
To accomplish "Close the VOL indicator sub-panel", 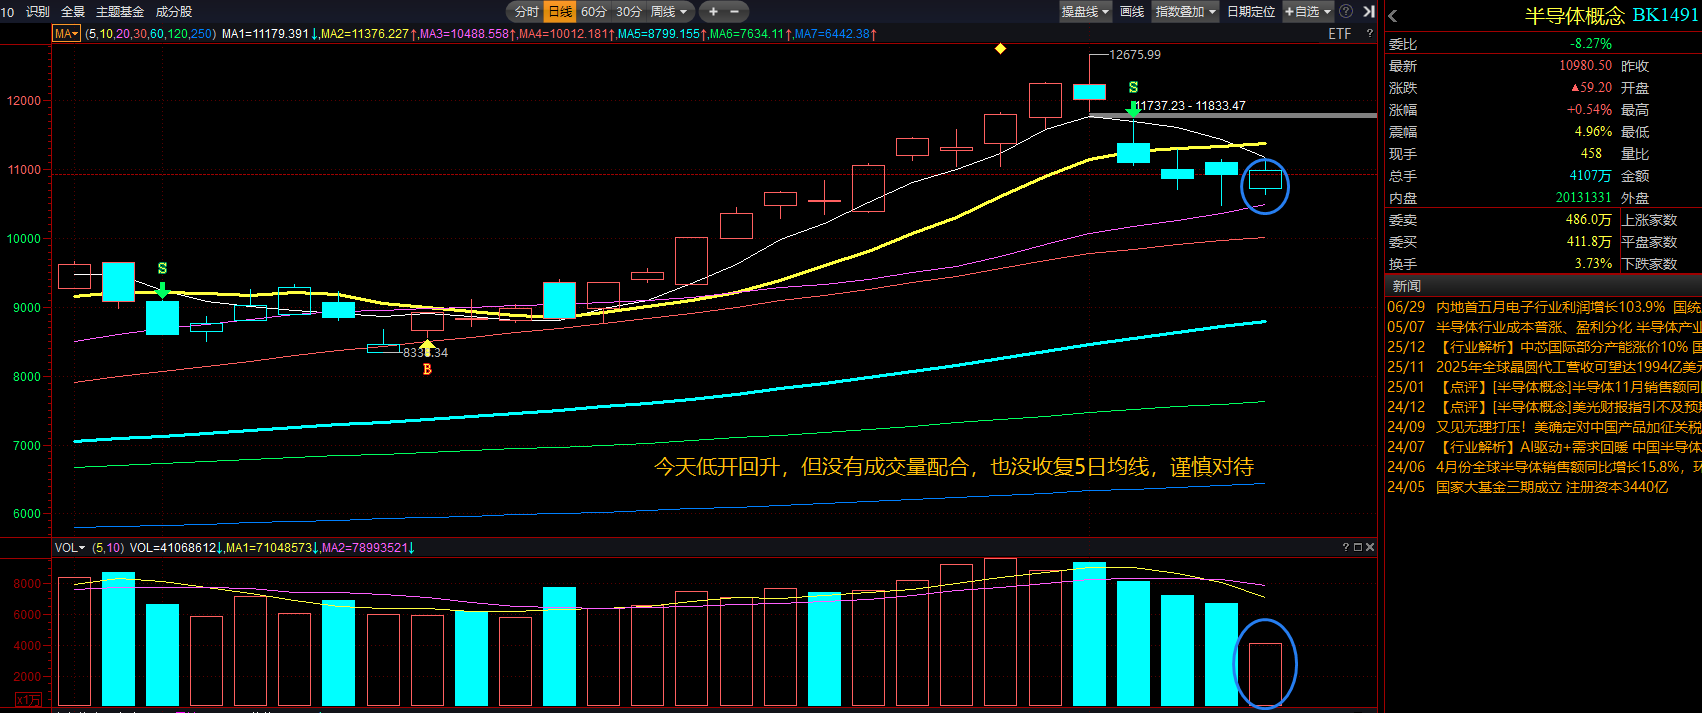I will coord(1370,547).
